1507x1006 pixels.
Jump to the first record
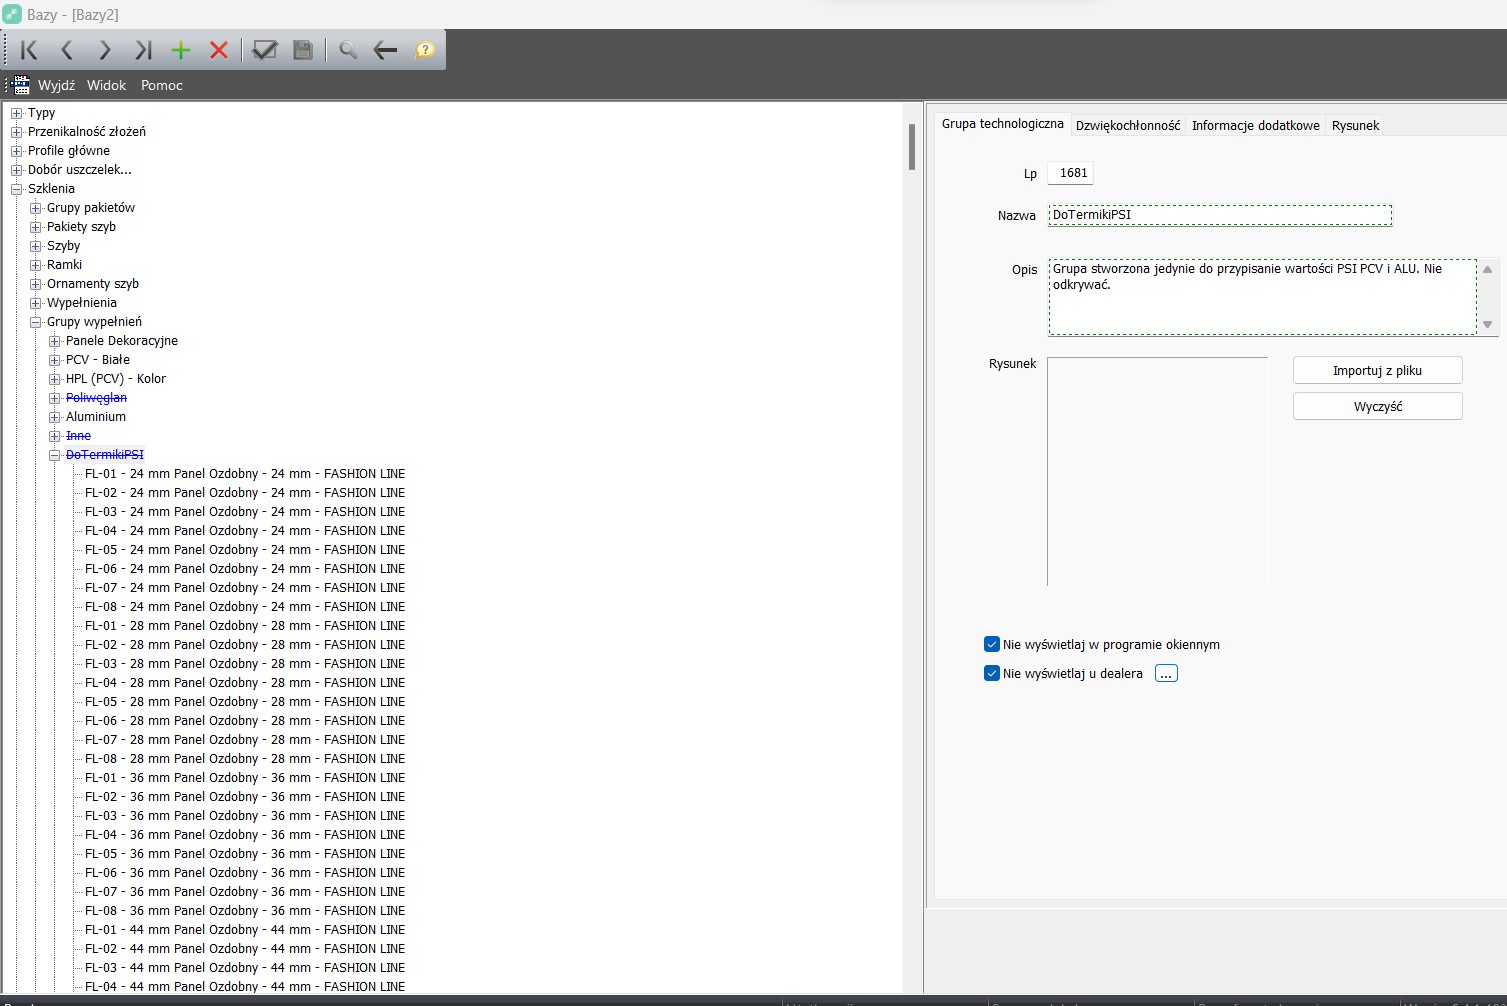pos(29,50)
